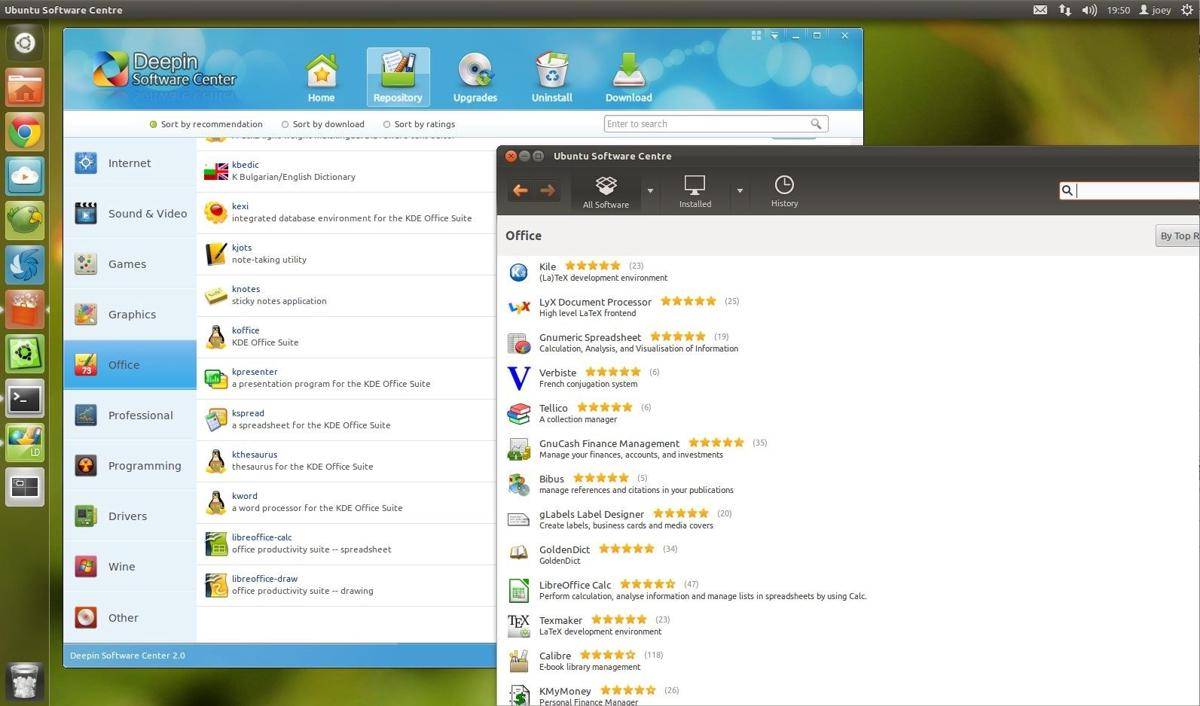Click the Texmaker application icon
This screenshot has width=1200, height=706.
pyautogui.click(x=519, y=625)
